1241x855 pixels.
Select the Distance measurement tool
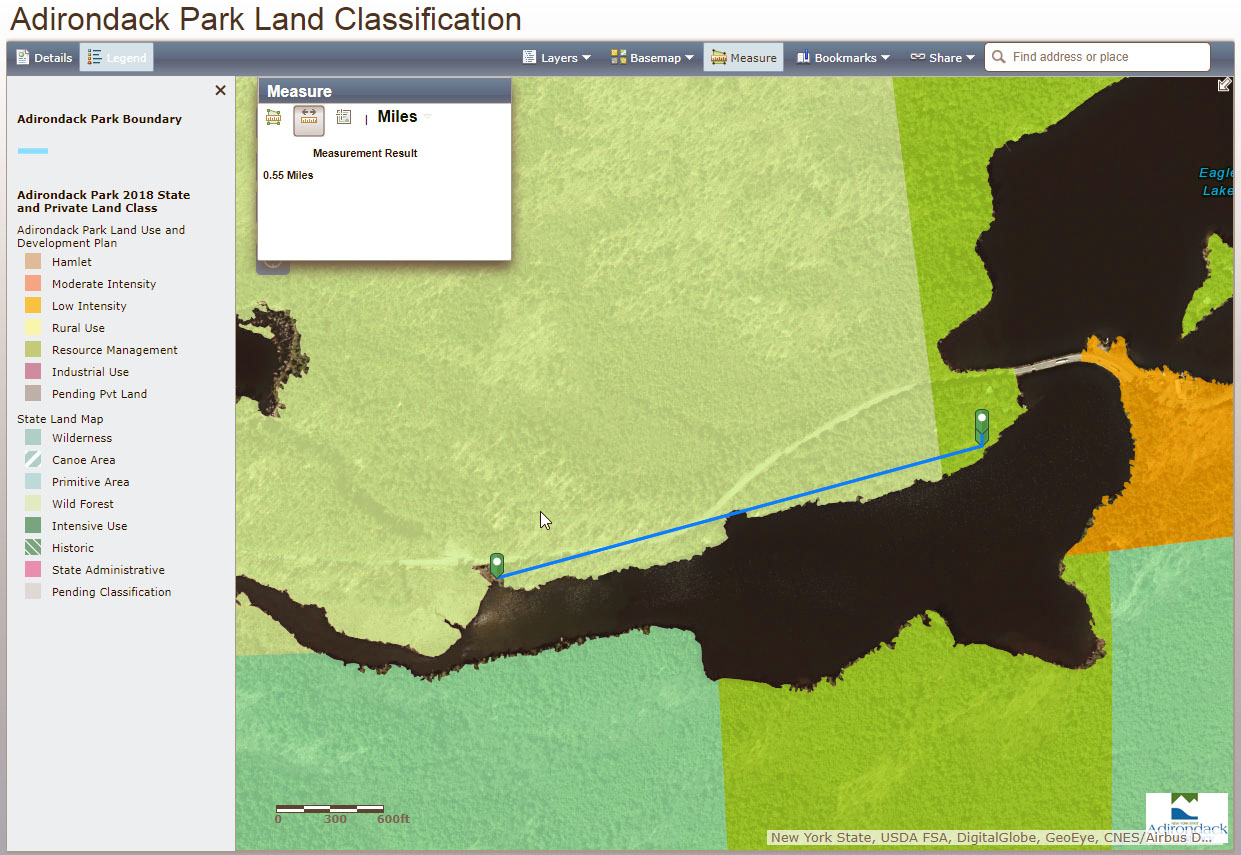308,119
